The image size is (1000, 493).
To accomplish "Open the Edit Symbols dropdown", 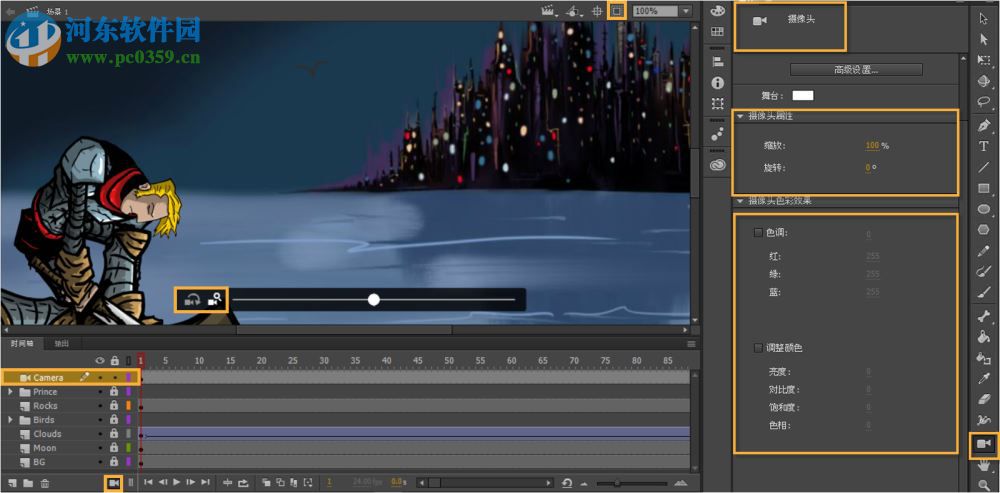I will [x=574, y=11].
